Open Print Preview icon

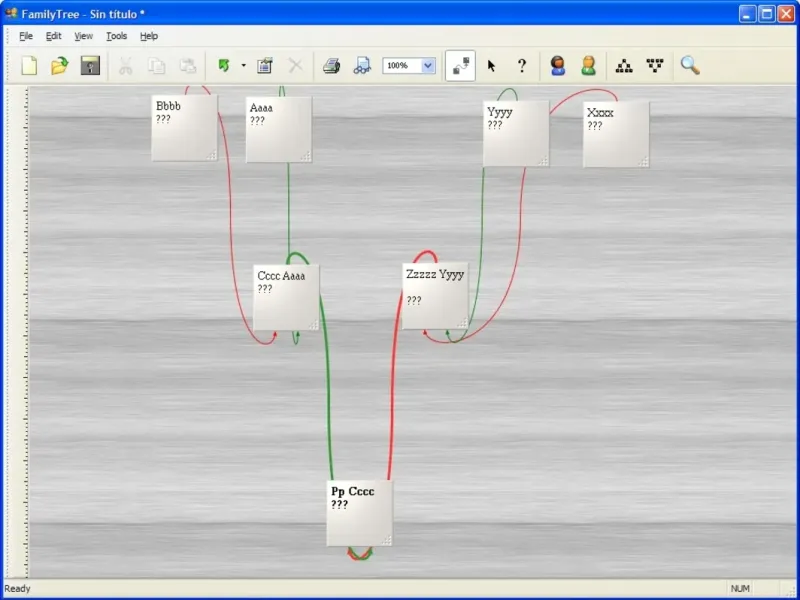(x=362, y=66)
